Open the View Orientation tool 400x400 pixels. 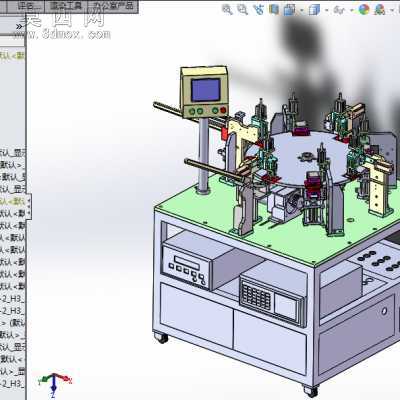pos(289,9)
